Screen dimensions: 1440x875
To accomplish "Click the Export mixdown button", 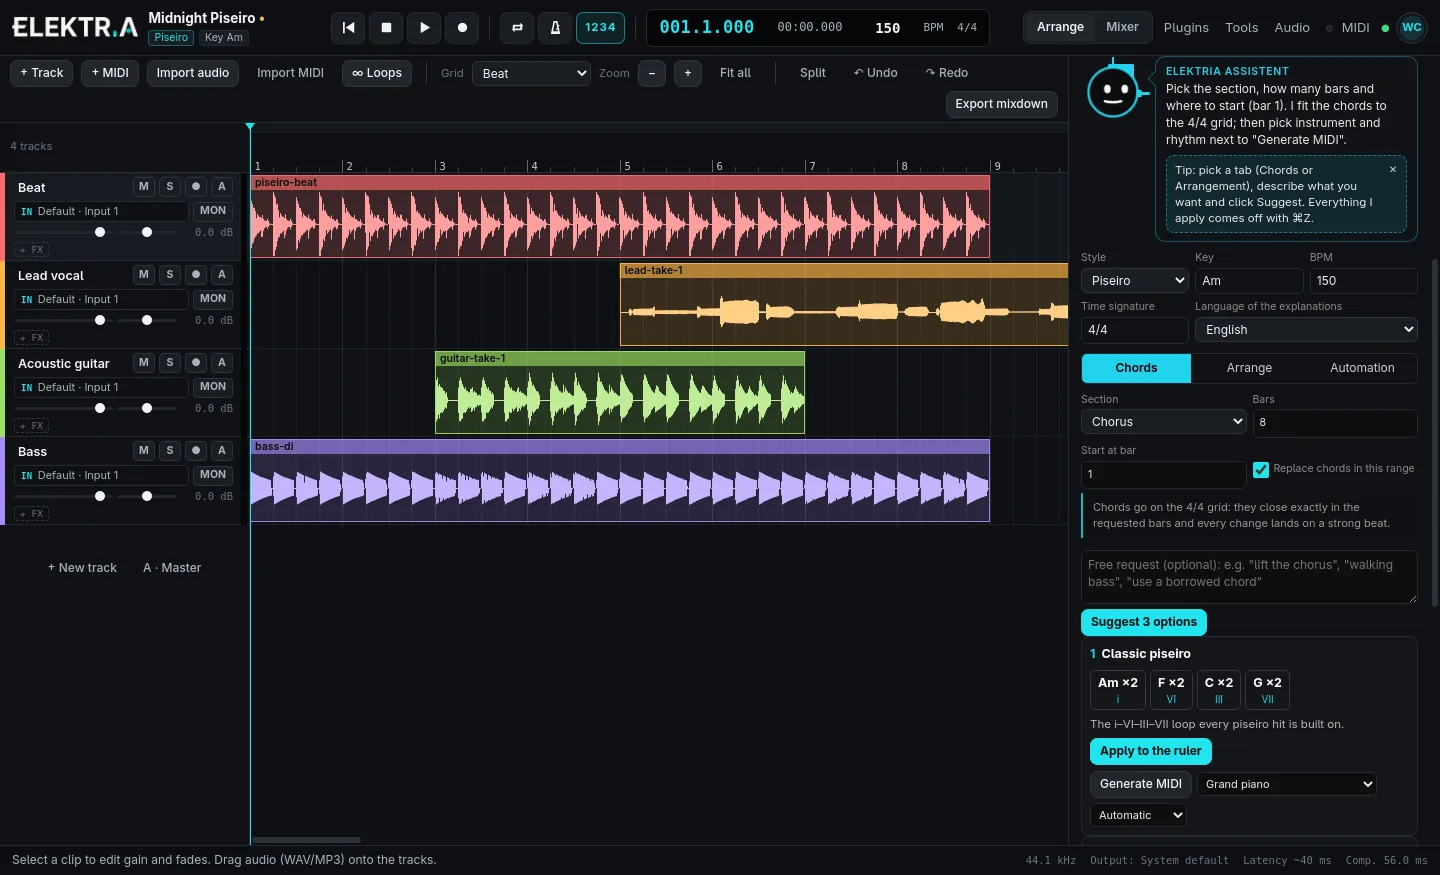I will click(1001, 104).
